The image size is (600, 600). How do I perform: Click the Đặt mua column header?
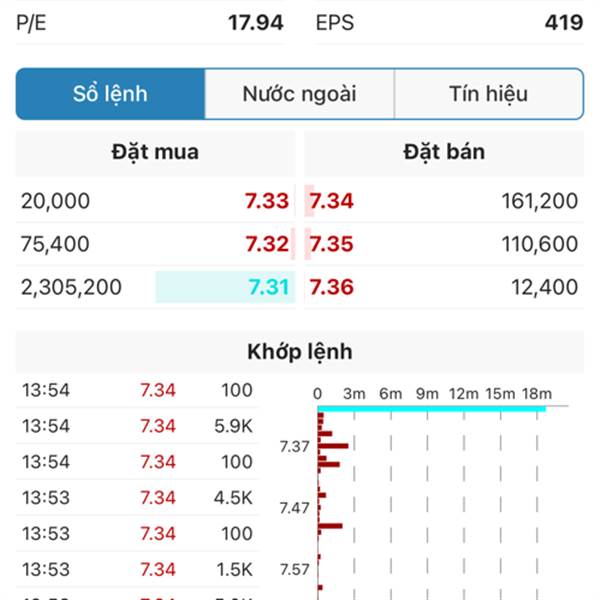(155, 153)
